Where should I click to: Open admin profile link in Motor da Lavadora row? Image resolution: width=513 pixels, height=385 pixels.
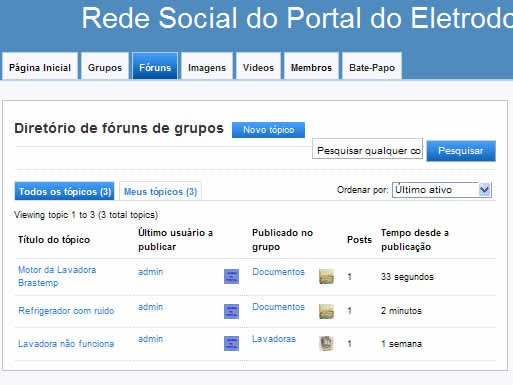(151, 272)
